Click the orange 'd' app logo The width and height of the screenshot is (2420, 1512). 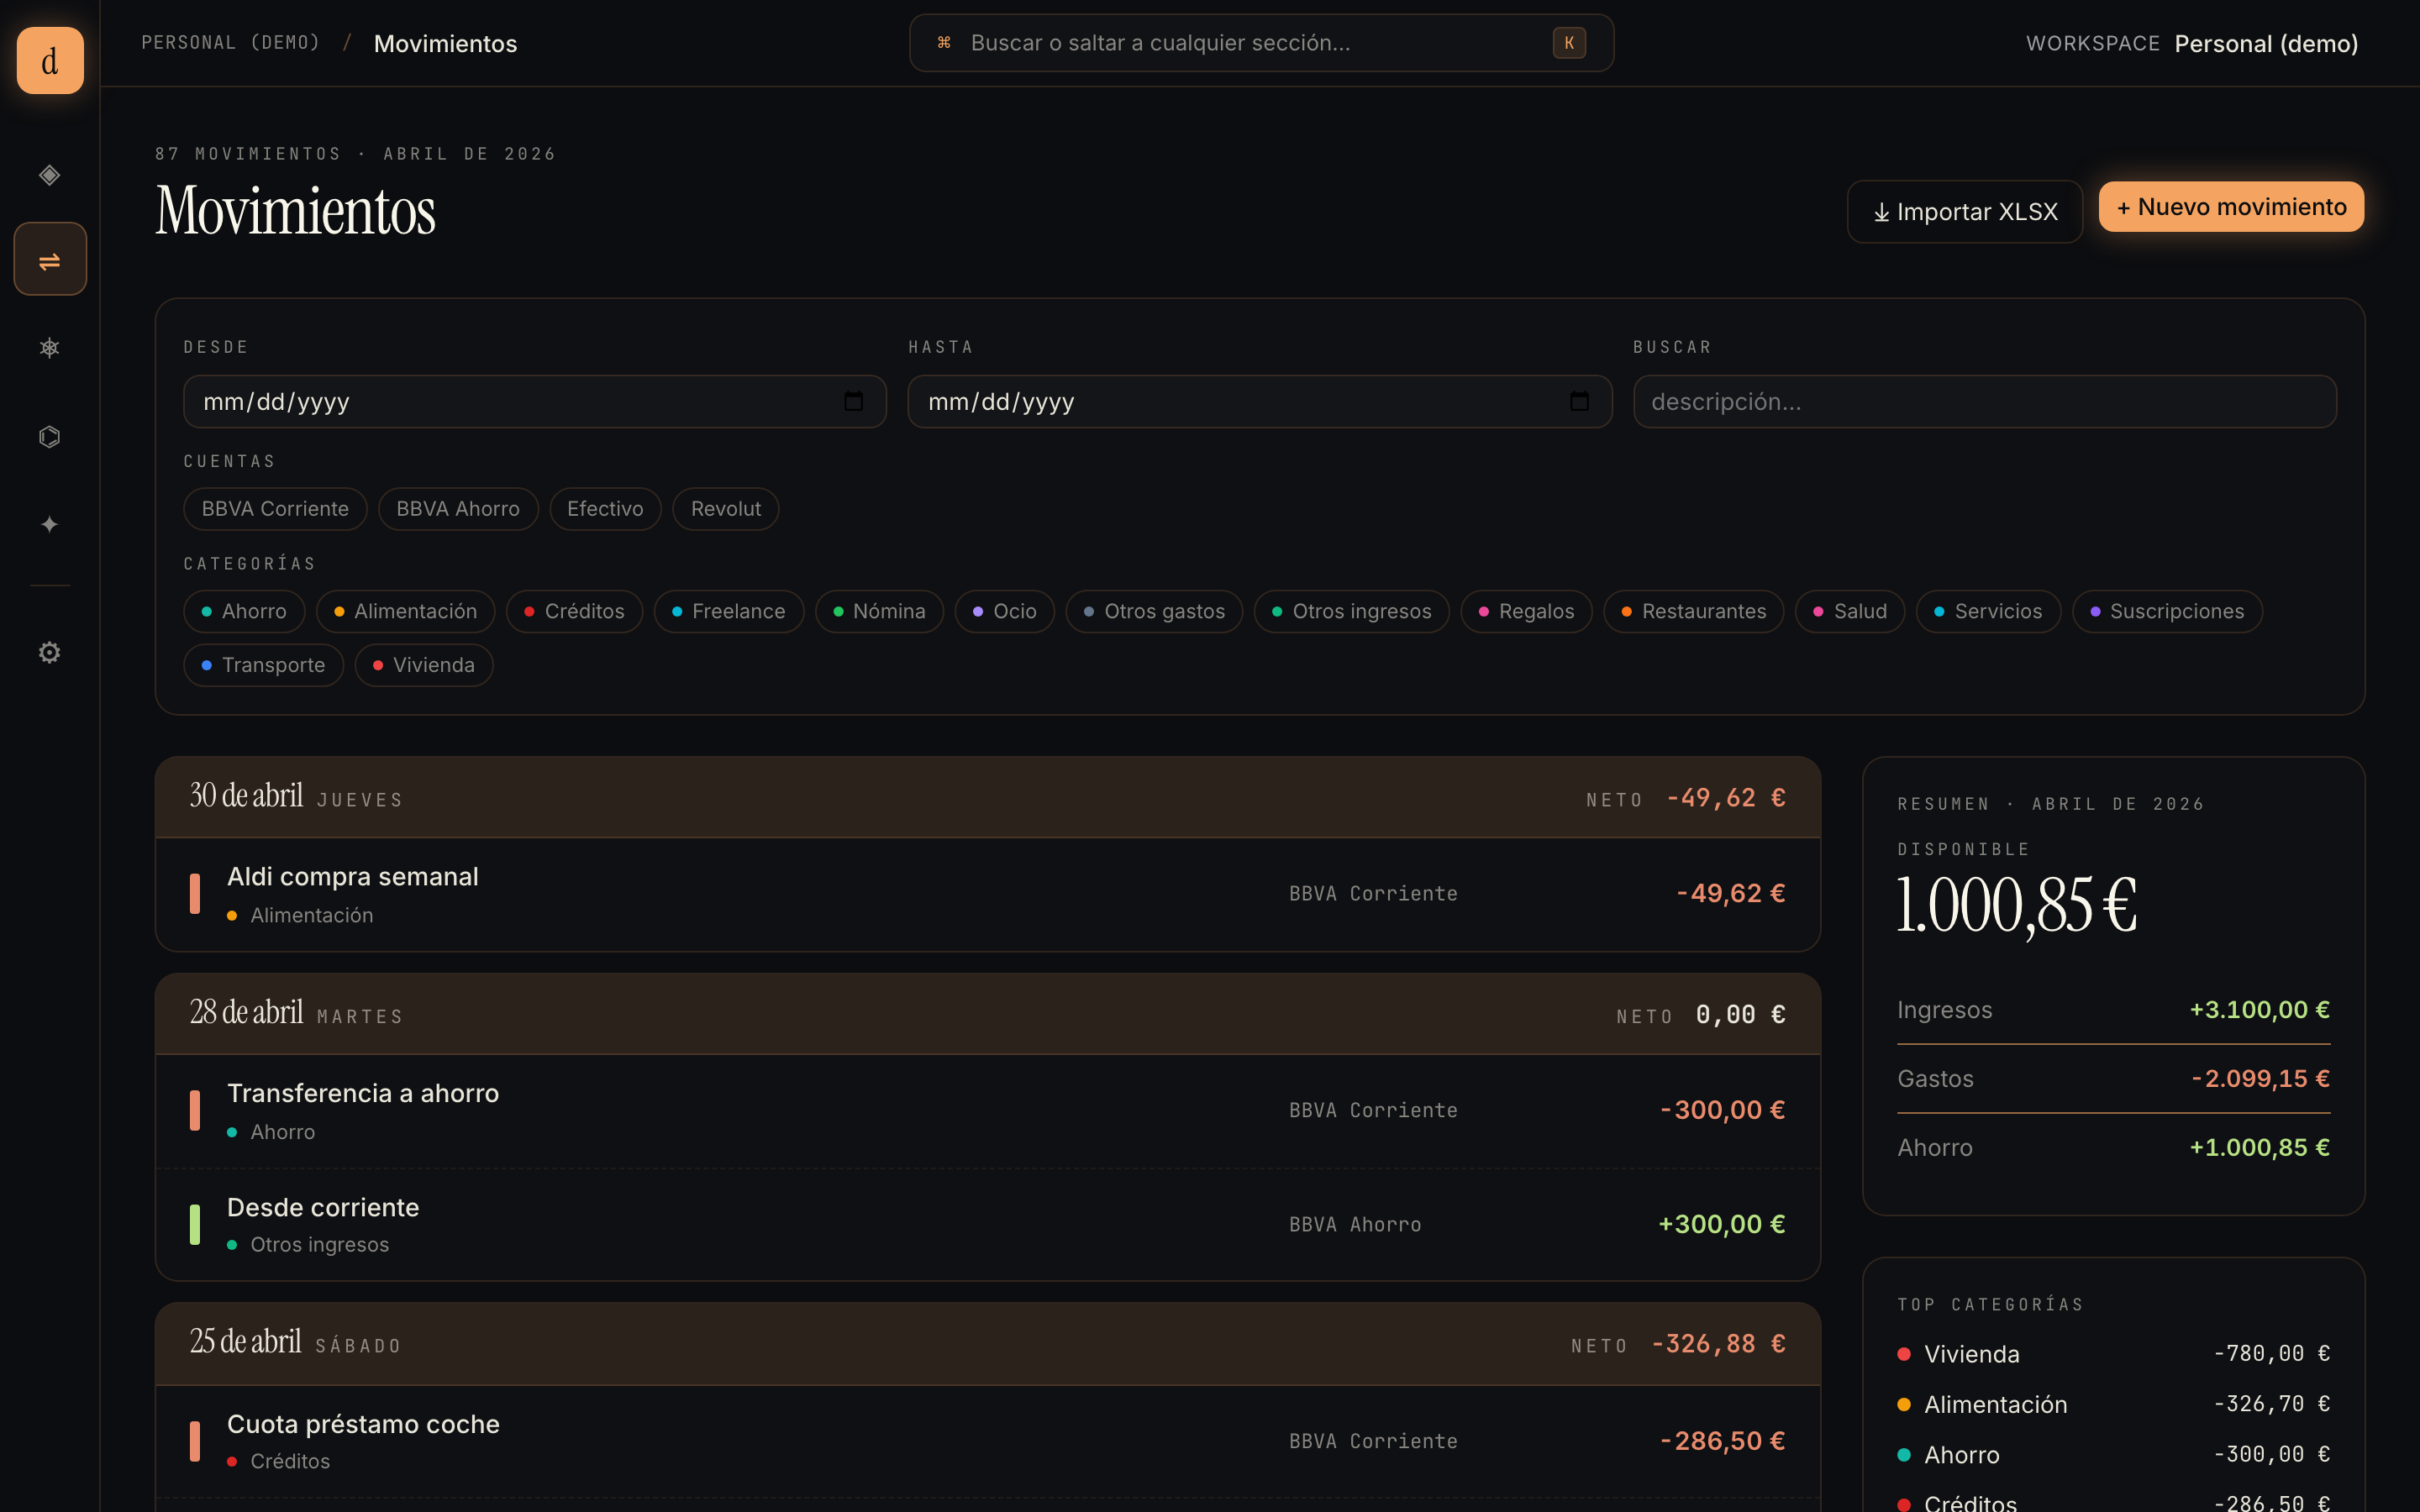[x=50, y=61]
